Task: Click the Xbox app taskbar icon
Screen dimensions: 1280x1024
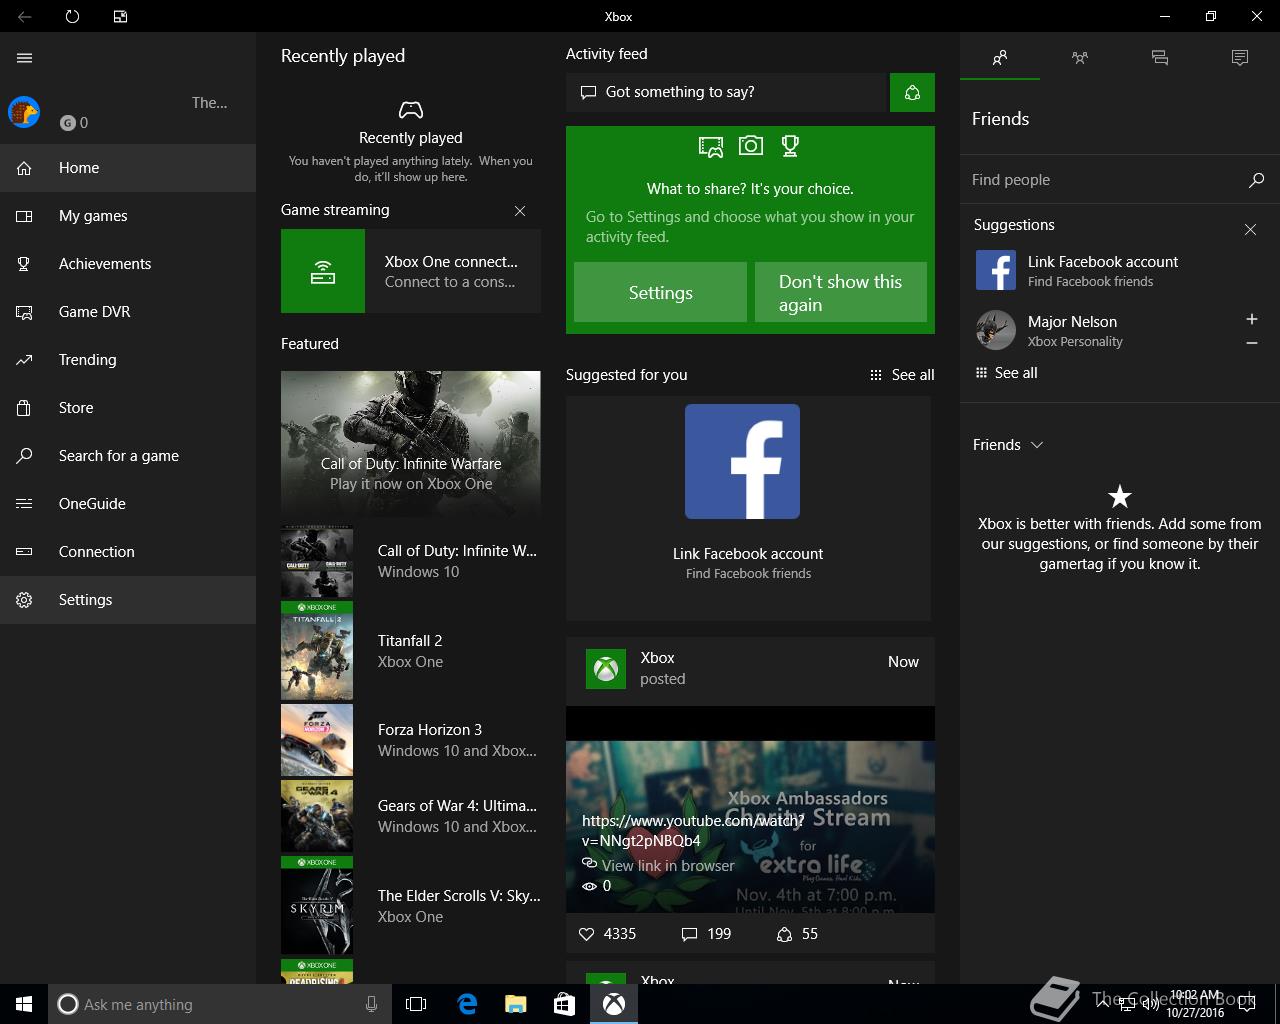Action: (613, 1004)
